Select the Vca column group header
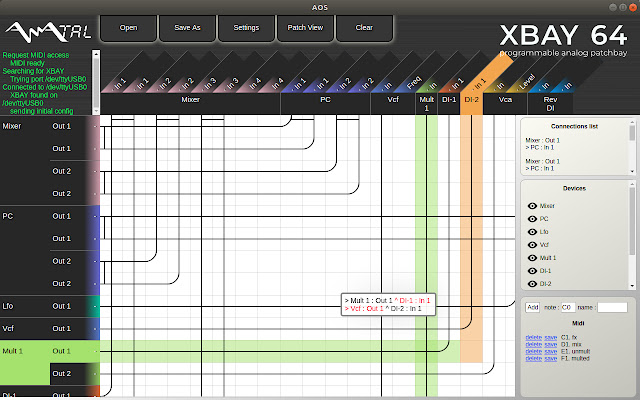The width and height of the screenshot is (640, 400). [x=505, y=104]
